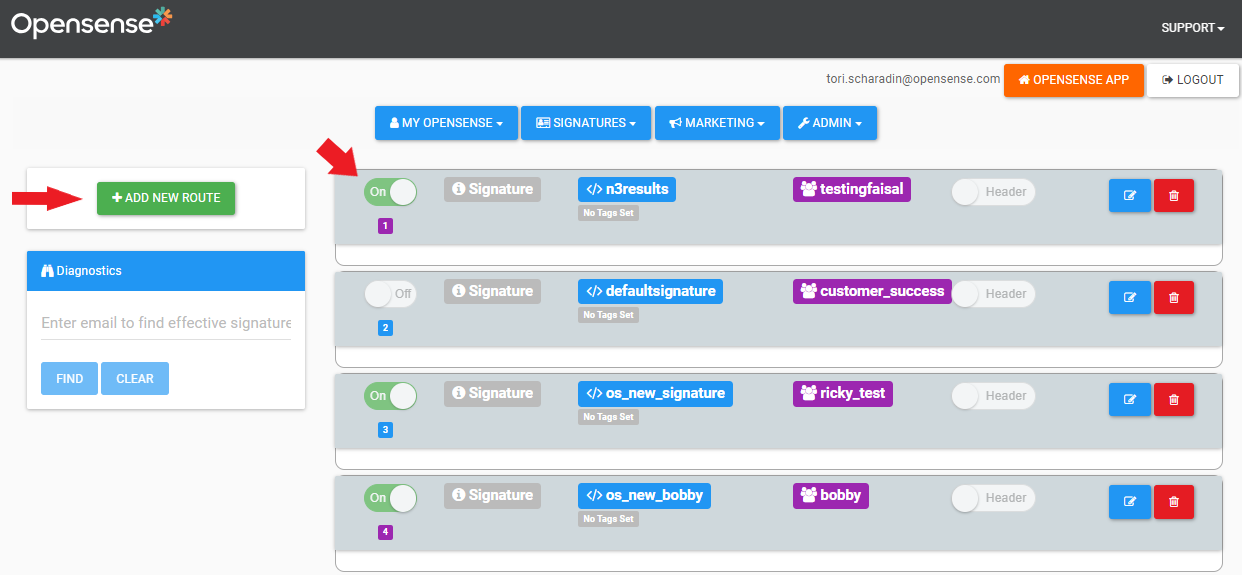
Task: Click Signature info label in n3results row
Action: 492,189
